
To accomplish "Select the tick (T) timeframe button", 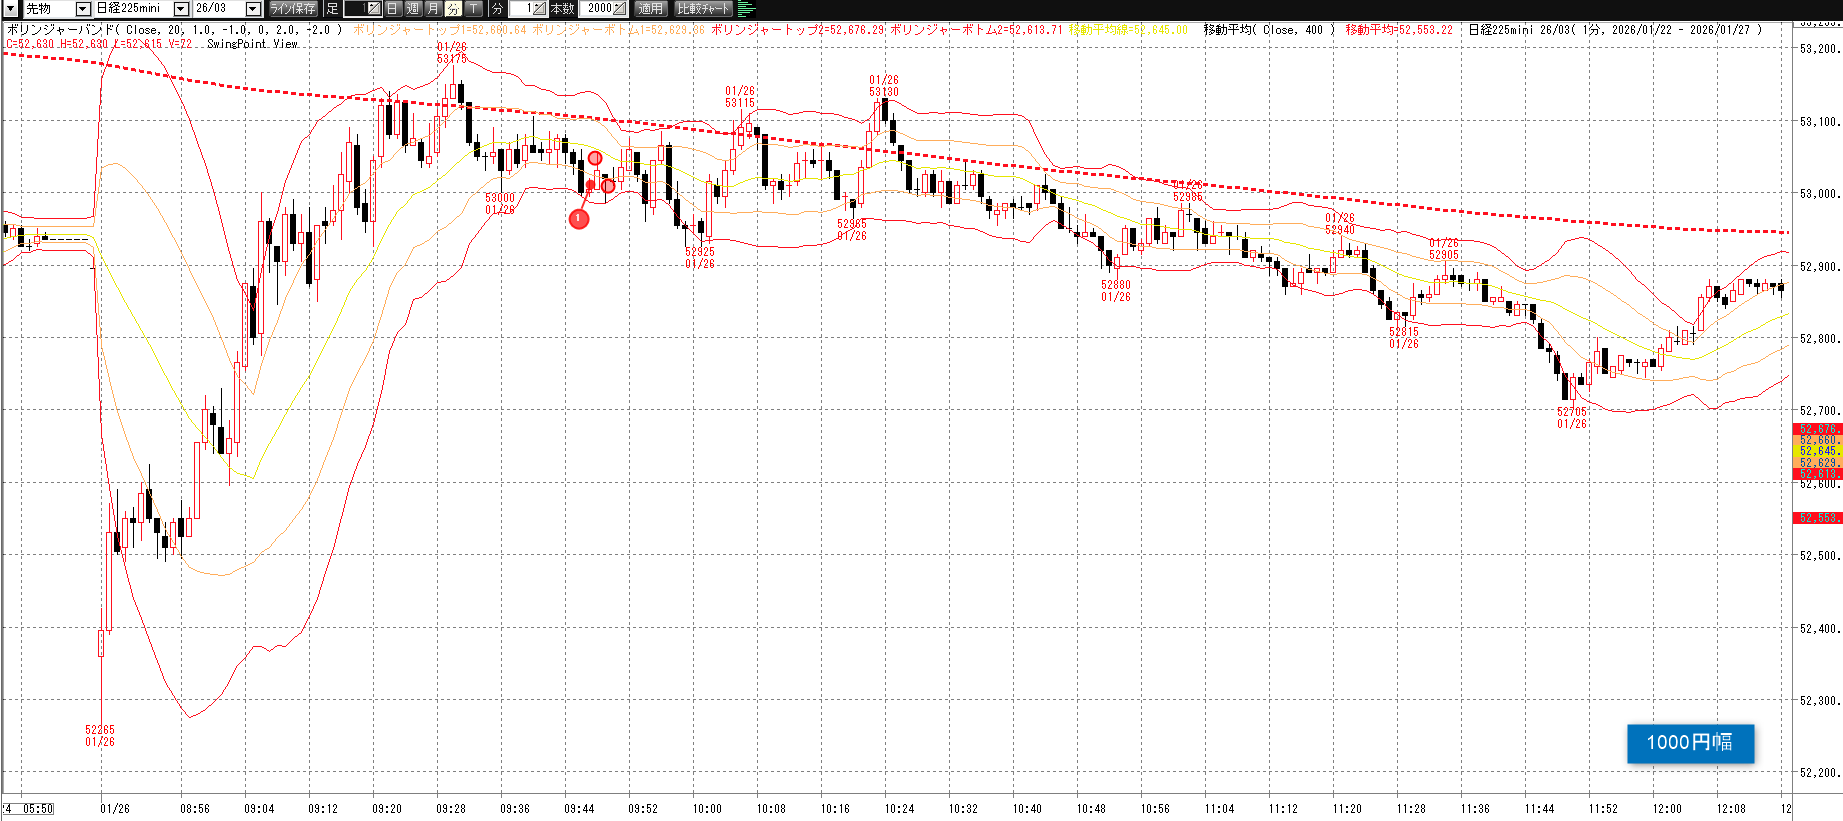I will pos(473,9).
